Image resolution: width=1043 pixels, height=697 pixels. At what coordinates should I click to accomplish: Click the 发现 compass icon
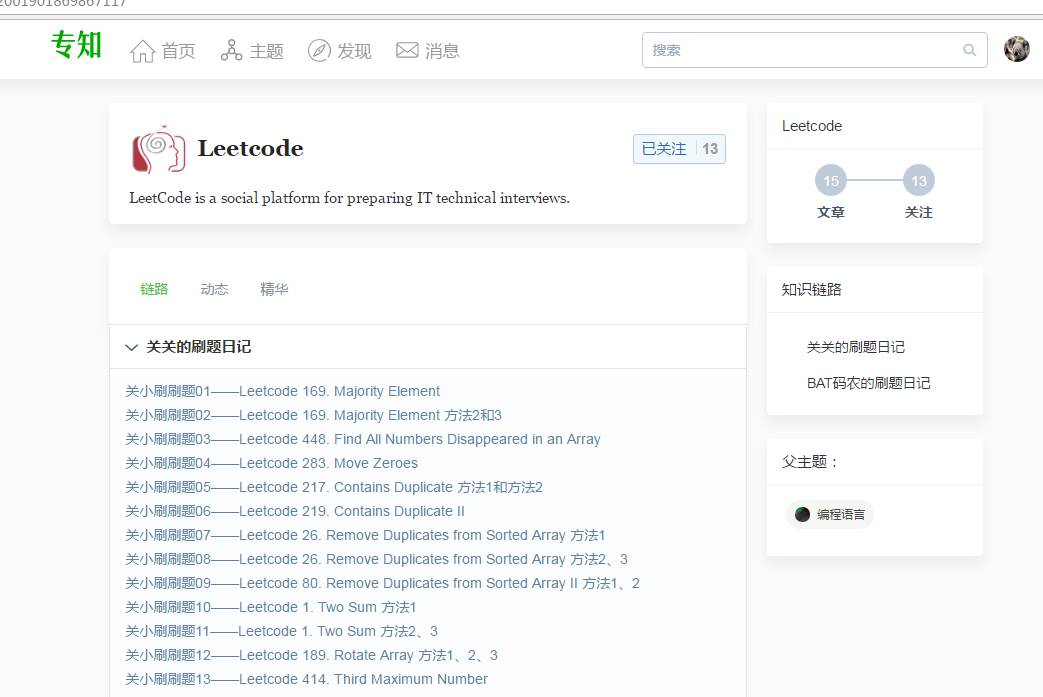[x=319, y=51]
